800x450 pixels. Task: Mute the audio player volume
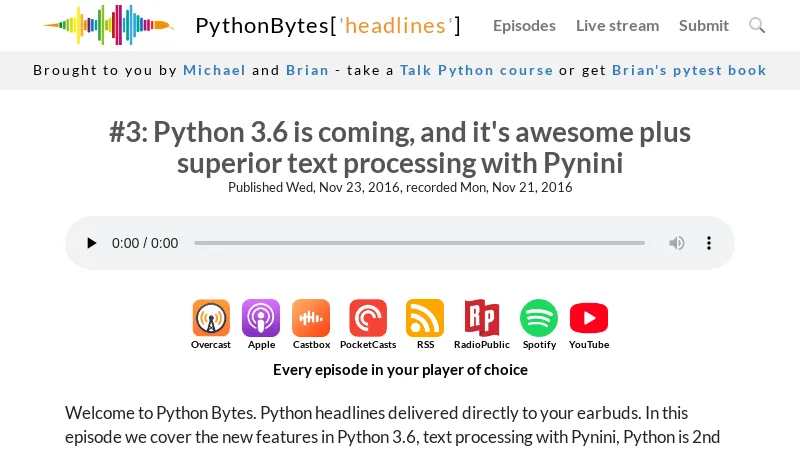(677, 243)
